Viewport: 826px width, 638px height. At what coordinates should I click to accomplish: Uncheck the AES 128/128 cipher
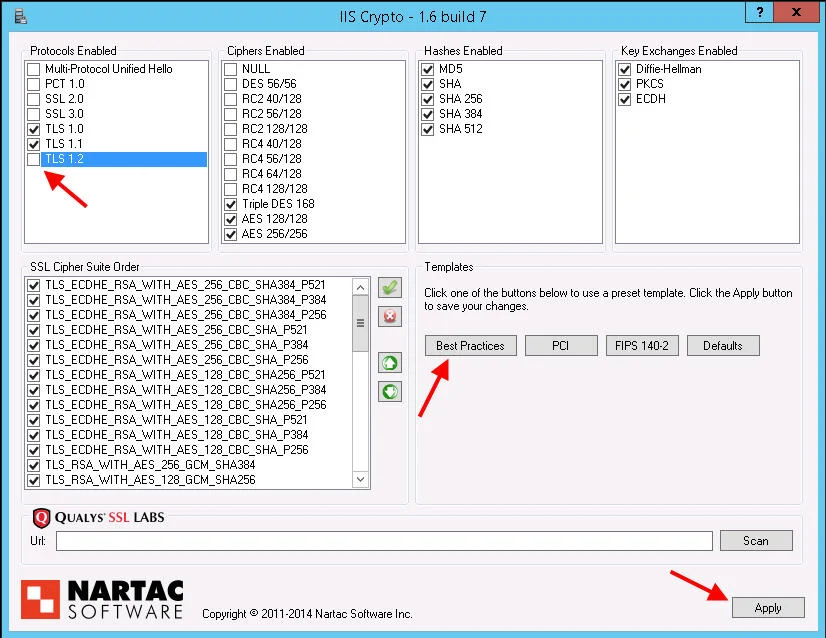click(x=231, y=219)
